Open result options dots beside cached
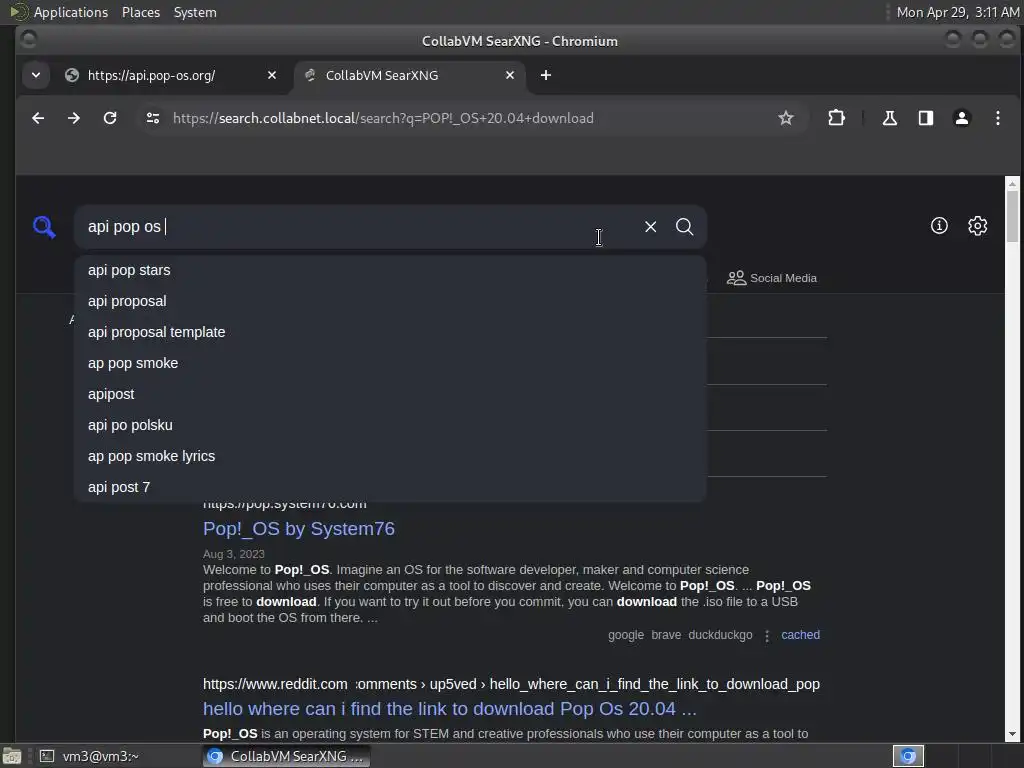The image size is (1024, 768). click(x=767, y=635)
